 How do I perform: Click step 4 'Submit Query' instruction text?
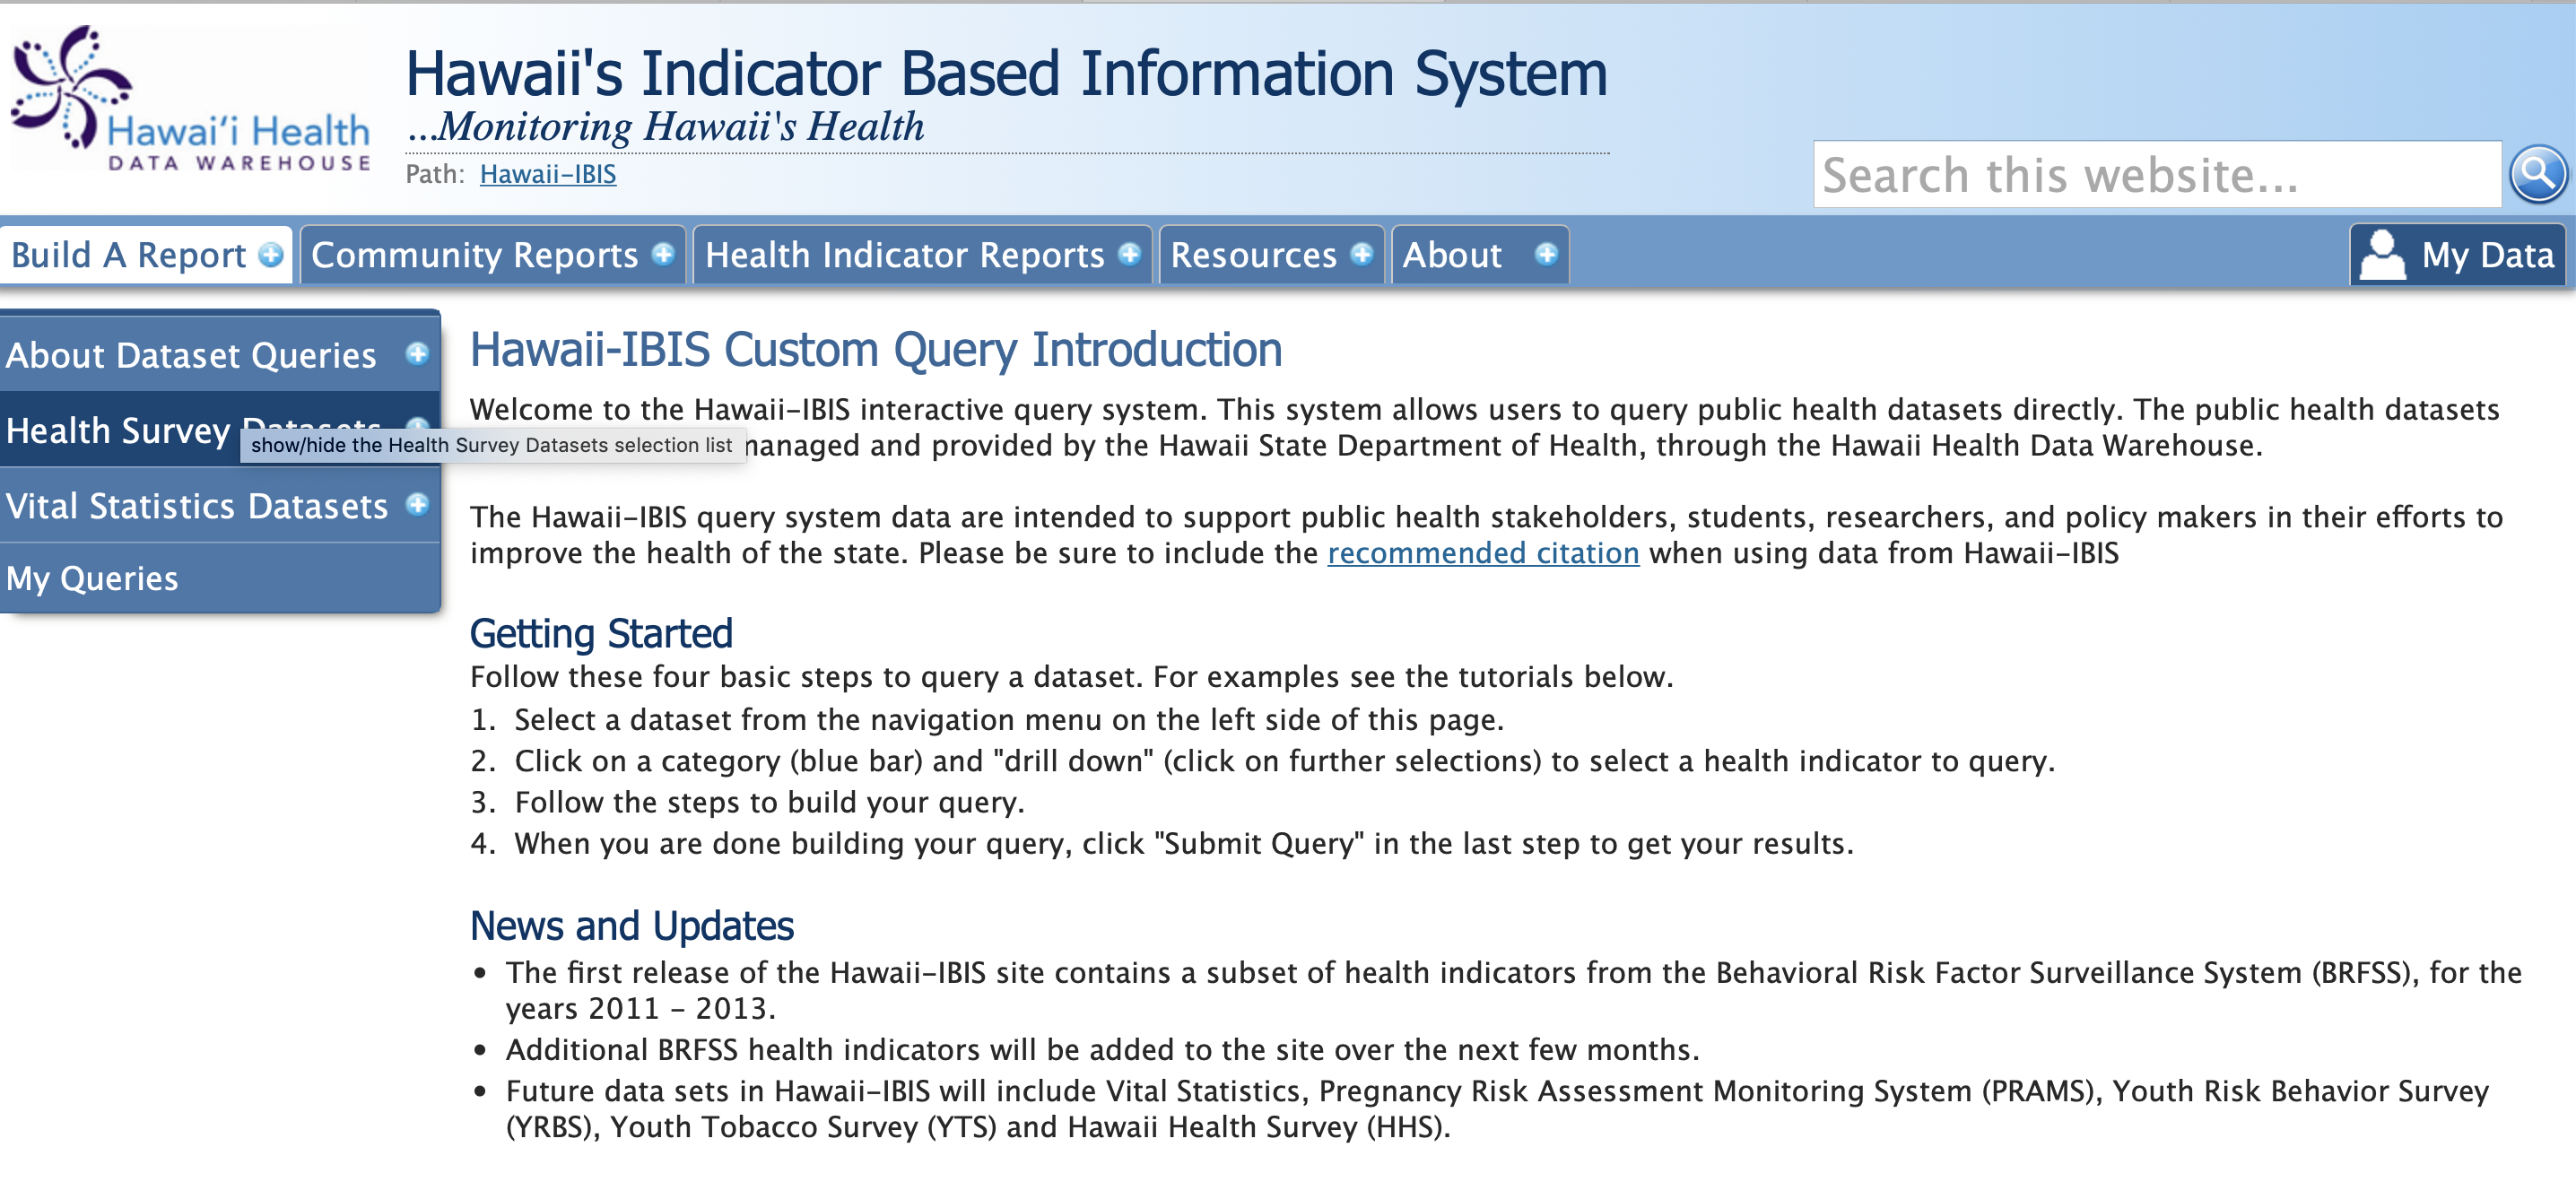[1184, 843]
